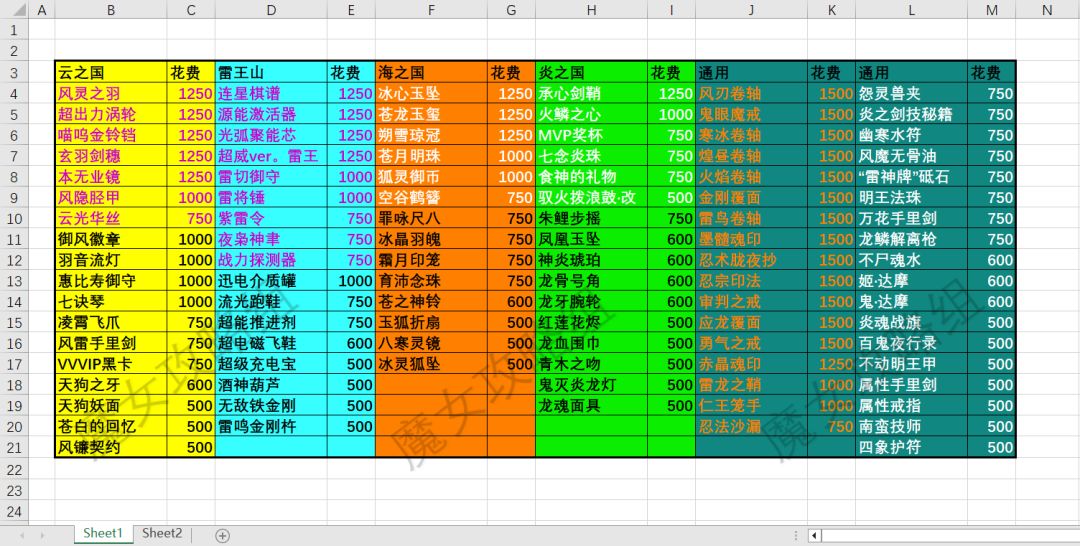Click the tab bar split handle dots
Viewport: 1080px width, 546px height.
(x=796, y=535)
